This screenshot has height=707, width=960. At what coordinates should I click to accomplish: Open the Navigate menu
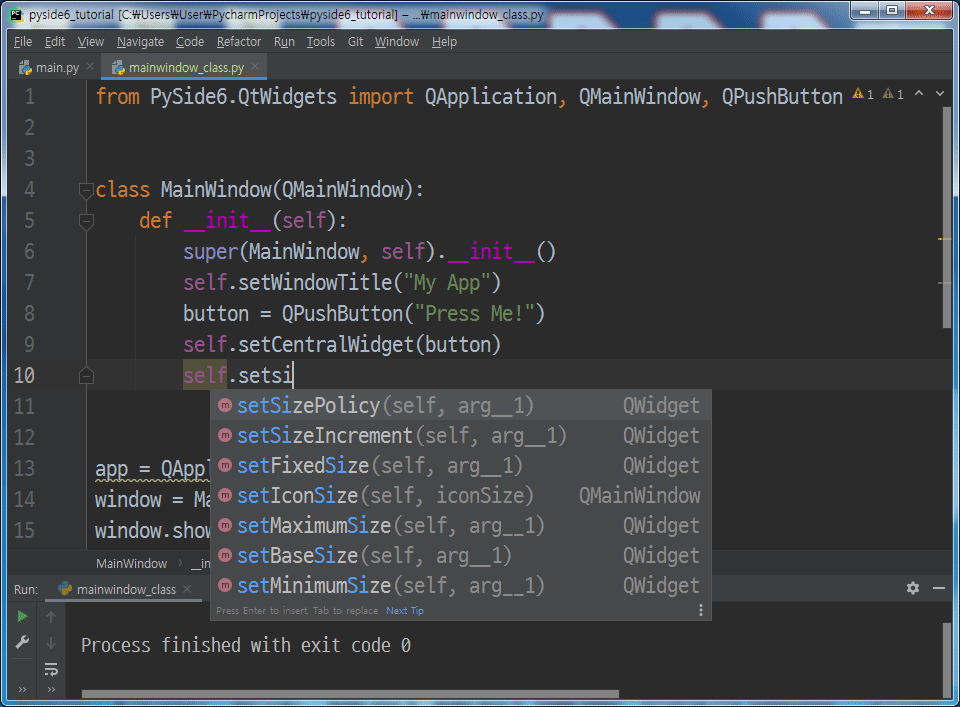tap(140, 42)
